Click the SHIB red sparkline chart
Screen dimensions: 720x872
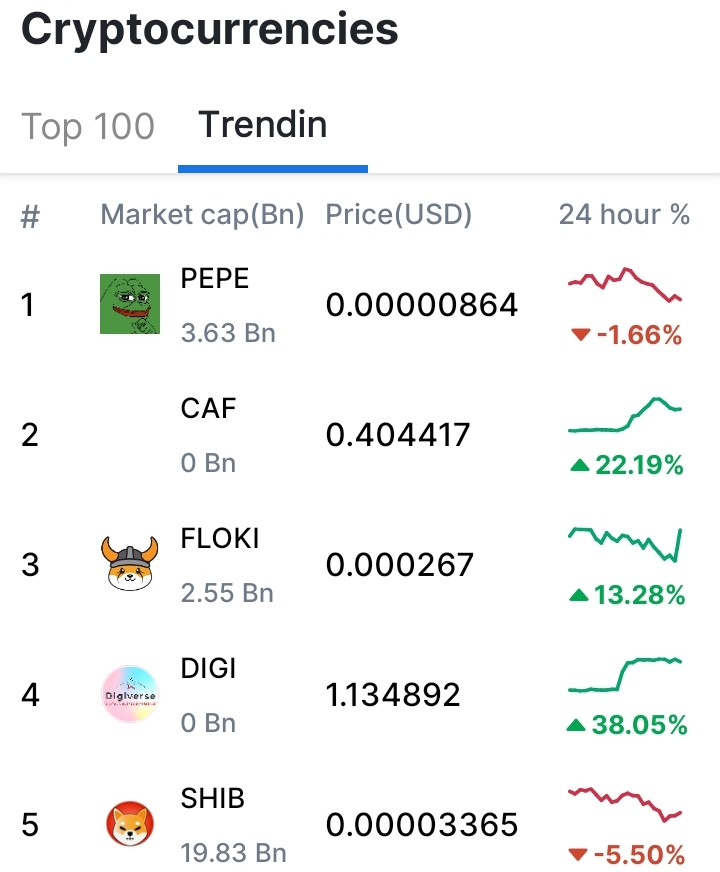pyautogui.click(x=625, y=804)
